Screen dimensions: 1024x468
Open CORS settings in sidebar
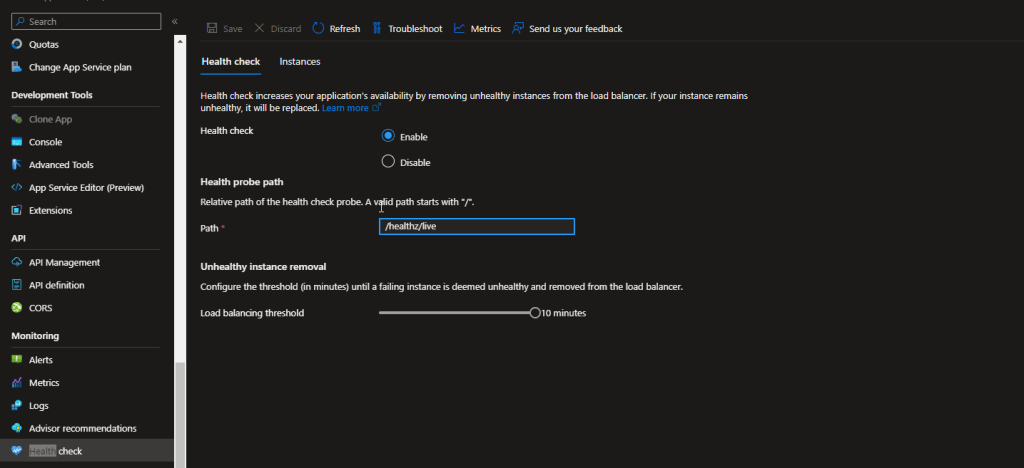pyautogui.click(x=40, y=308)
